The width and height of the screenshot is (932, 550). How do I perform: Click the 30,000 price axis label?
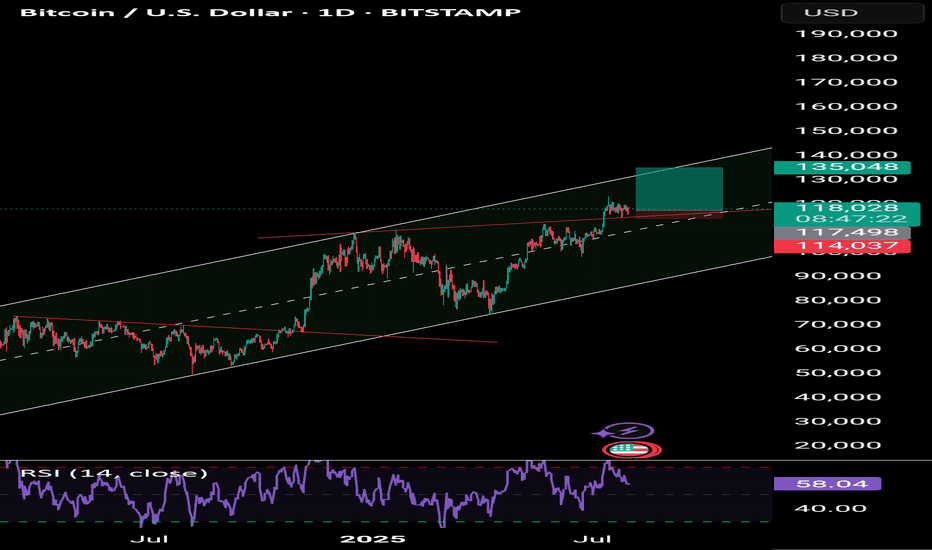coord(838,422)
